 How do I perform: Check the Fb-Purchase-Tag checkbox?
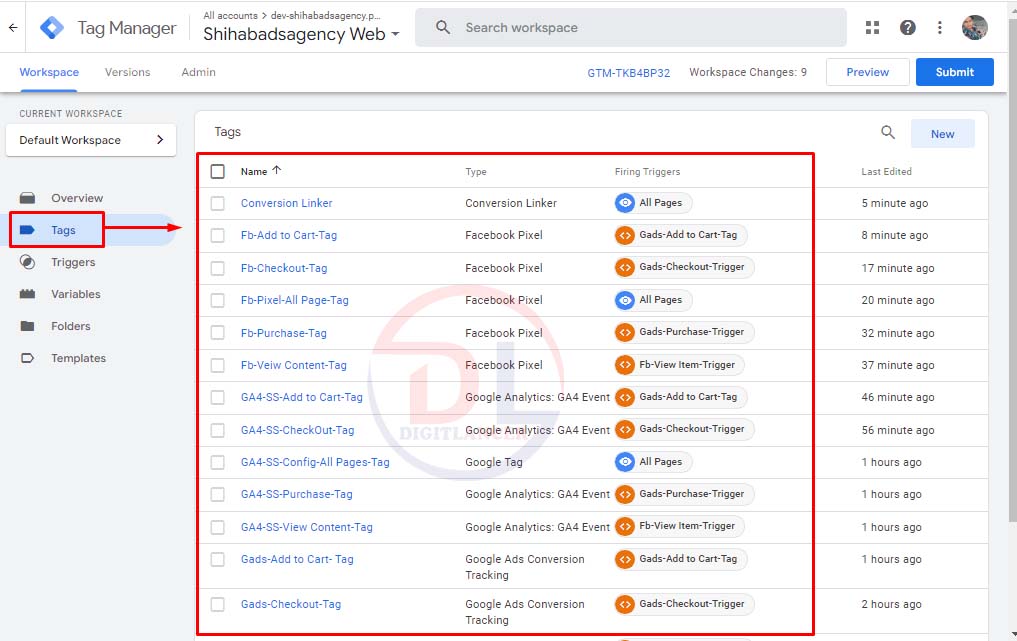pyautogui.click(x=218, y=333)
